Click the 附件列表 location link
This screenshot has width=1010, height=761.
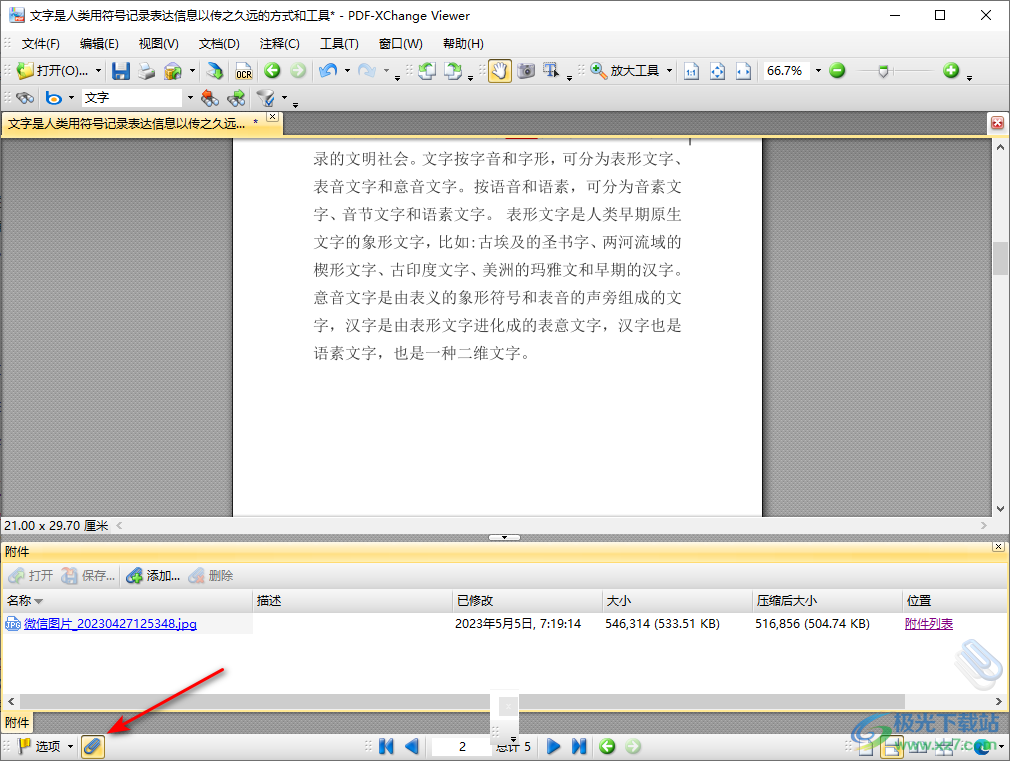(x=928, y=624)
